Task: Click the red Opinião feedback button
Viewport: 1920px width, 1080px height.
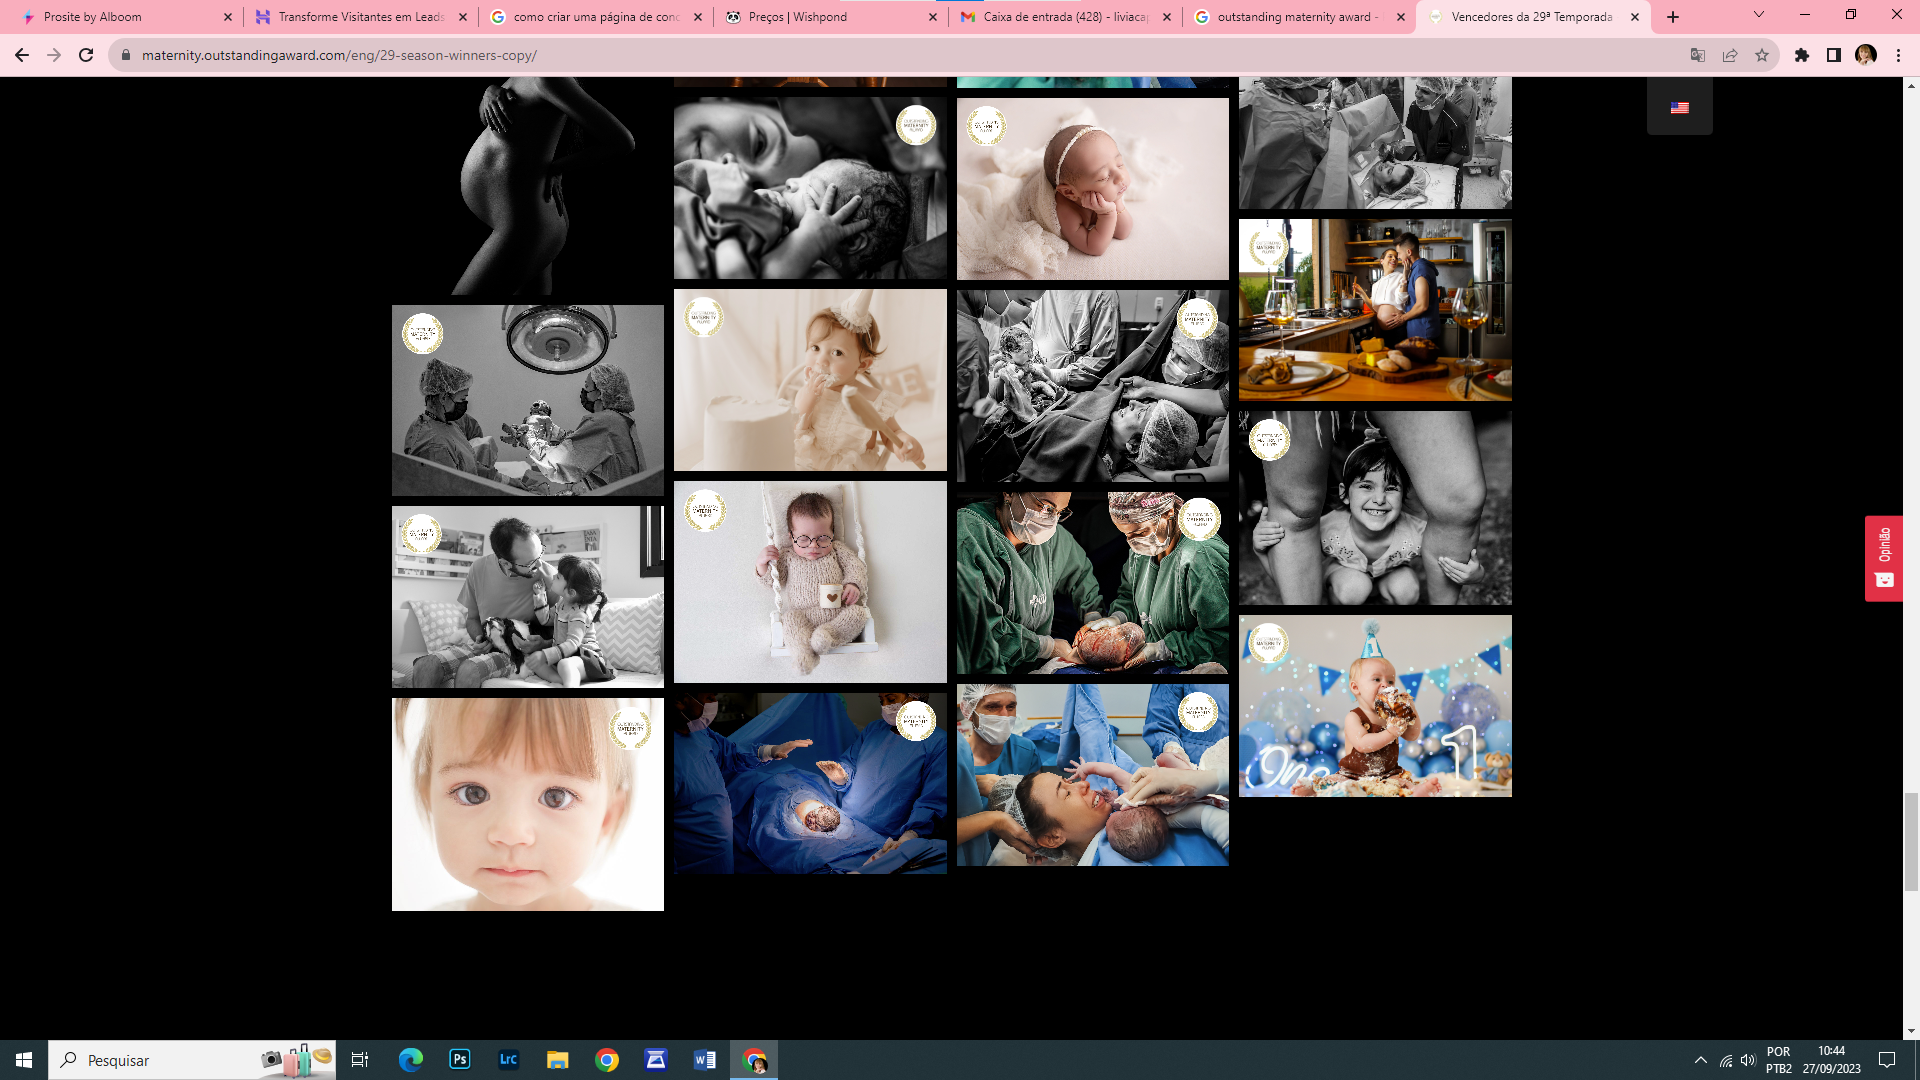Action: point(1884,558)
